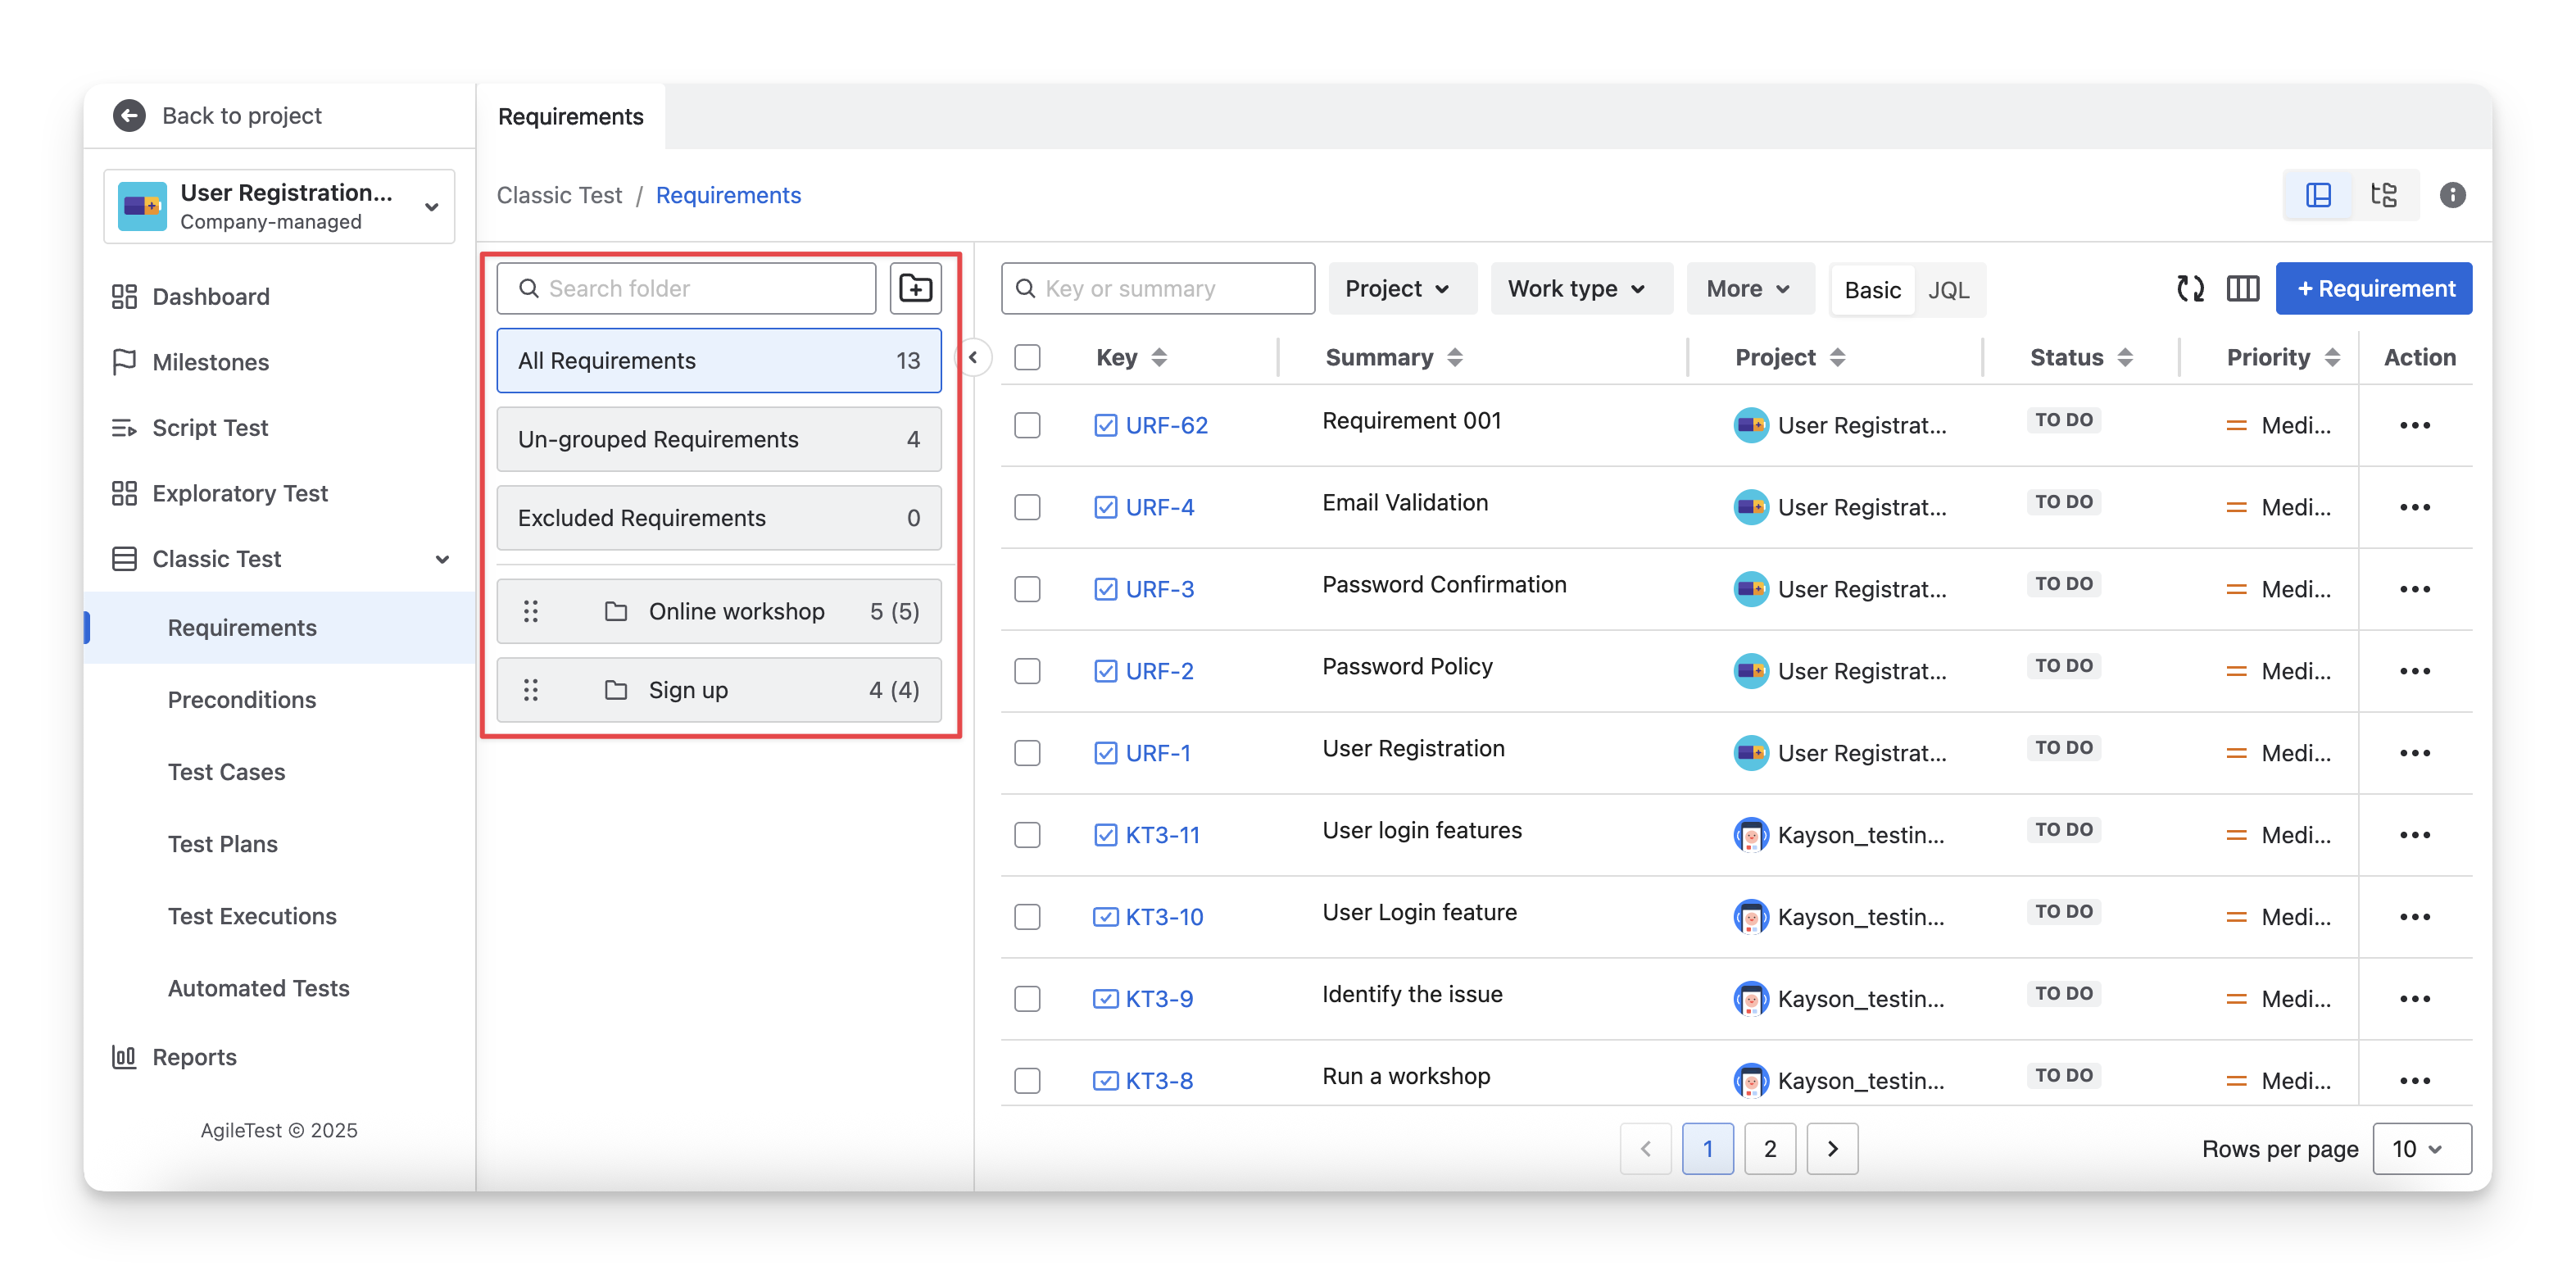
Task: Click the refresh sync icon
Action: click(x=2190, y=289)
